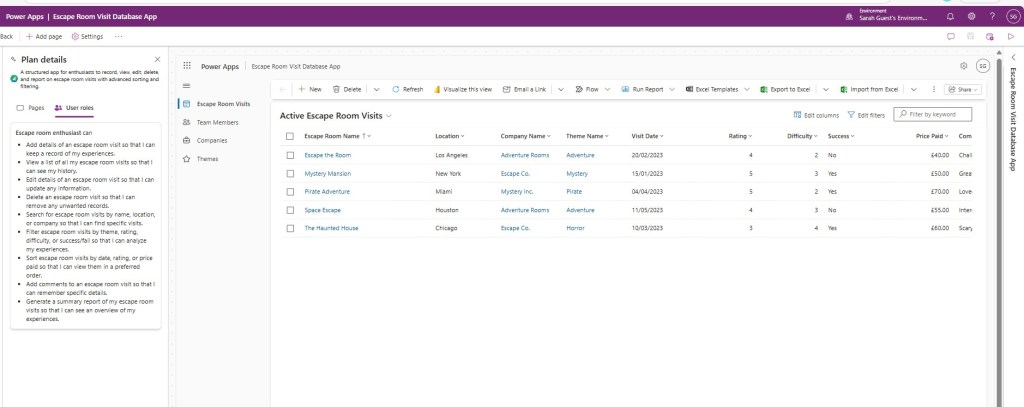Open Team Members in the navigation
1024x407 pixels.
click(x=216, y=122)
